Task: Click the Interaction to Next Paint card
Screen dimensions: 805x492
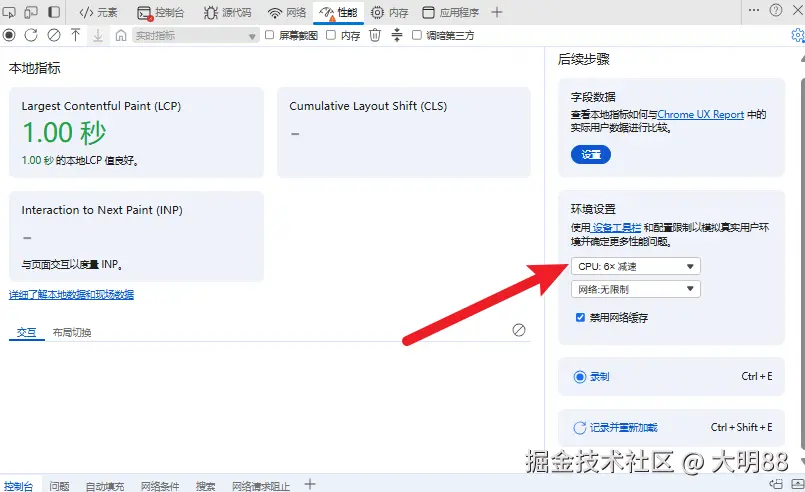Action: pos(137,236)
